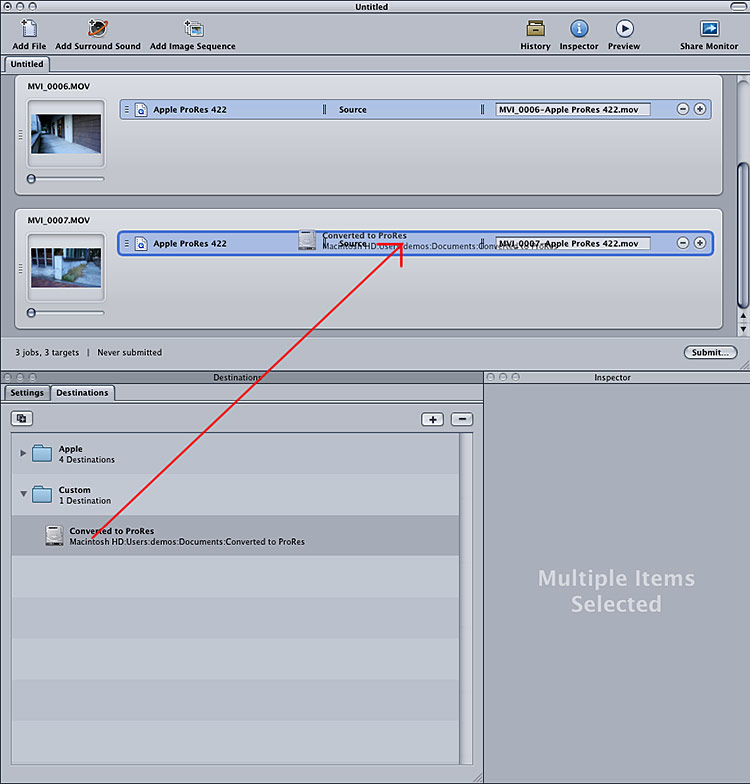Remove selected destination with minus button

point(461,419)
